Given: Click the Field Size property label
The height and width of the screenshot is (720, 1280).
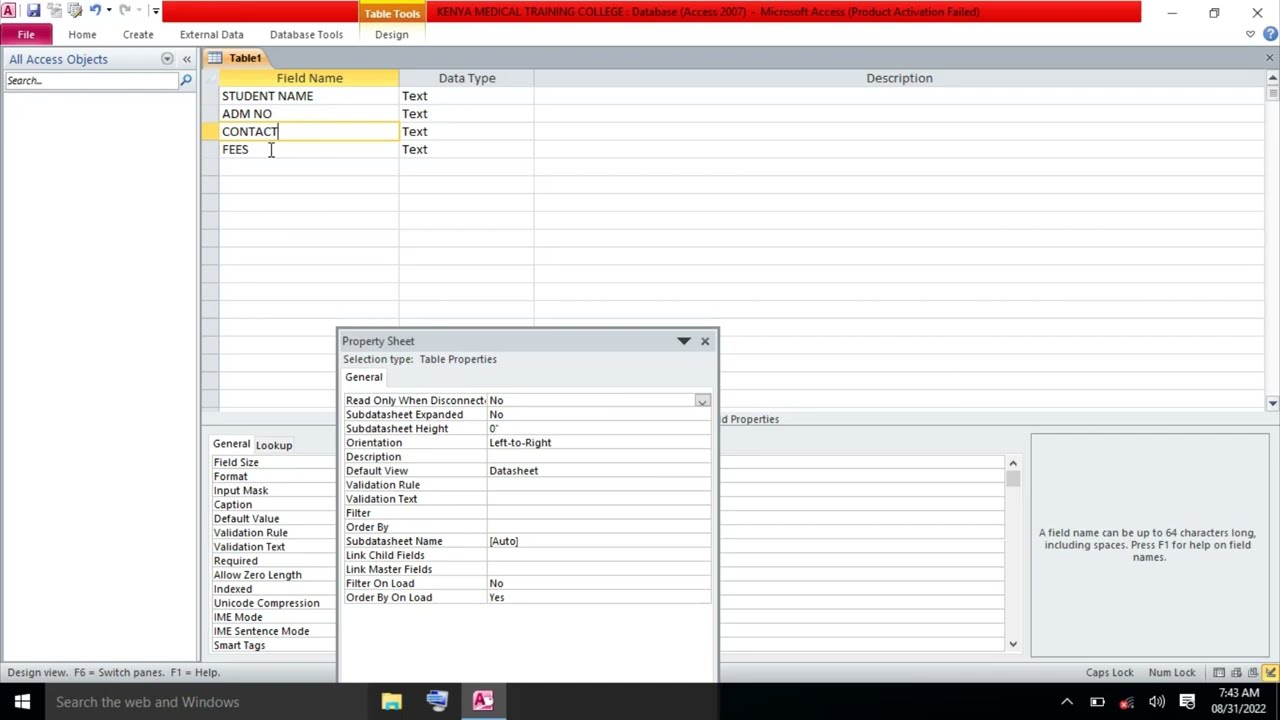Looking at the screenshot, I should pos(236,462).
